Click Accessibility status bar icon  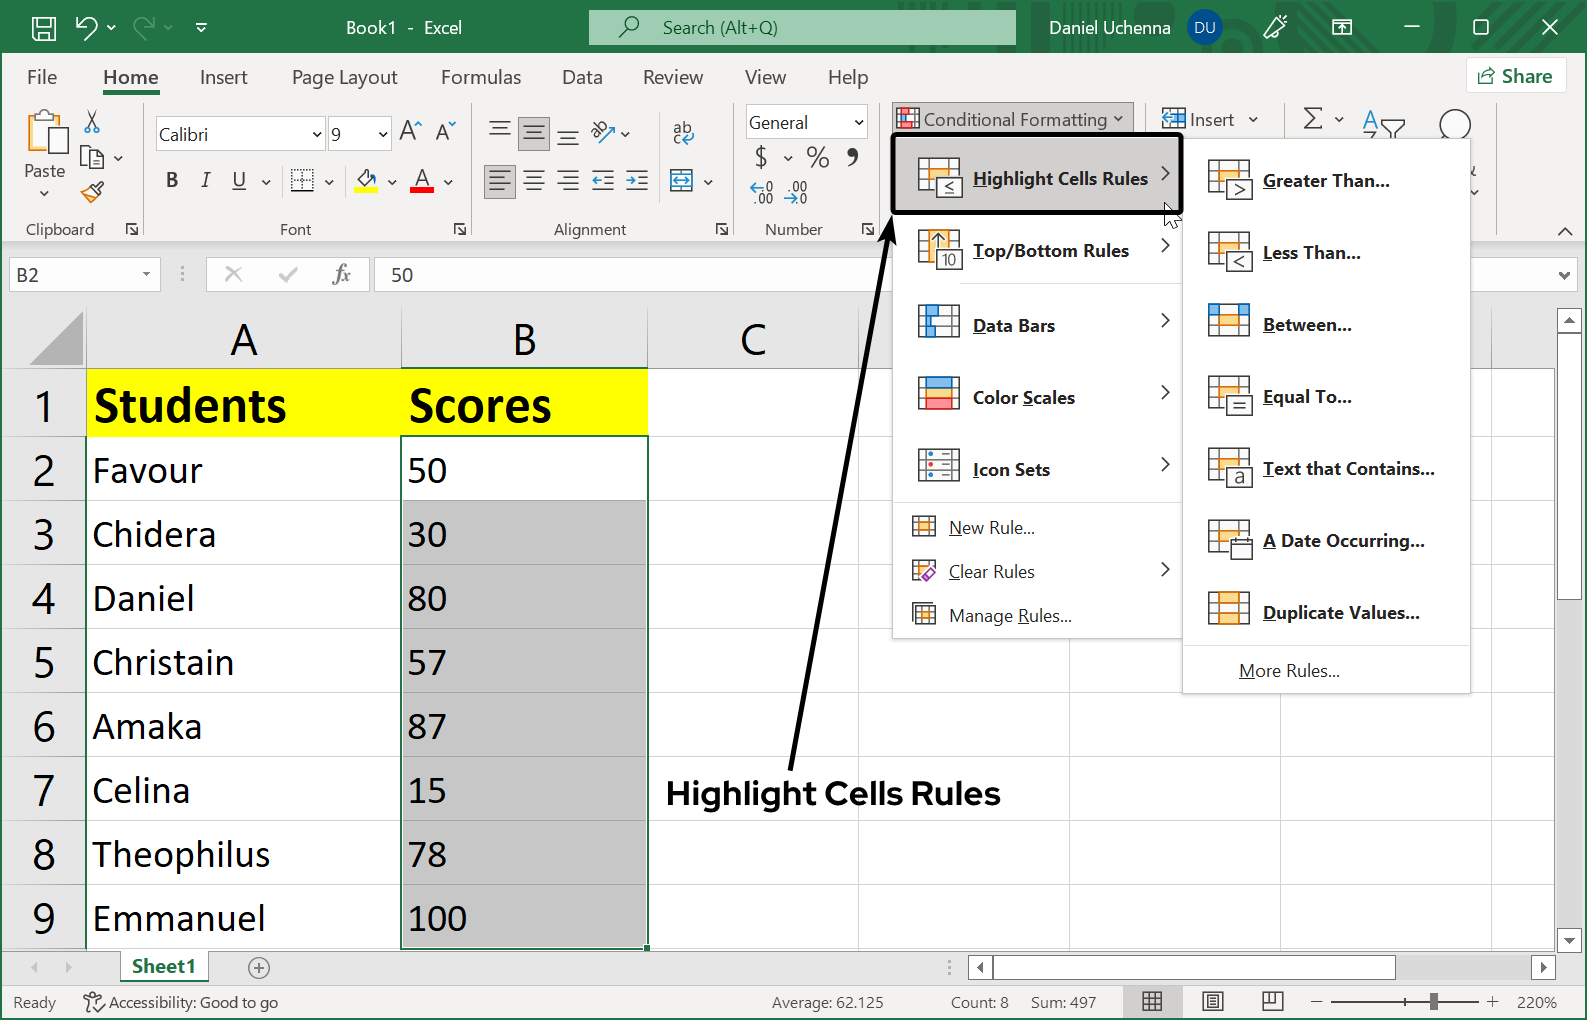click(x=93, y=1002)
